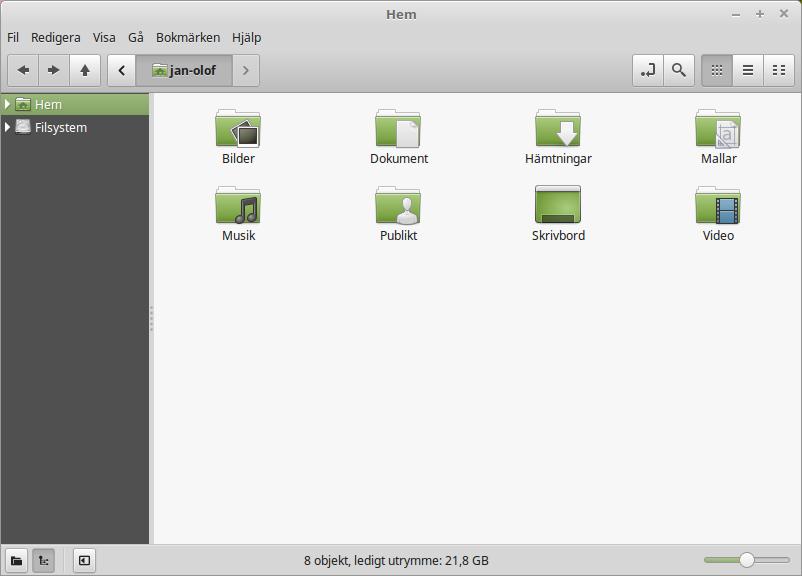The height and width of the screenshot is (576, 802).
Task: Go back with the back arrow button
Action: click(x=24, y=70)
